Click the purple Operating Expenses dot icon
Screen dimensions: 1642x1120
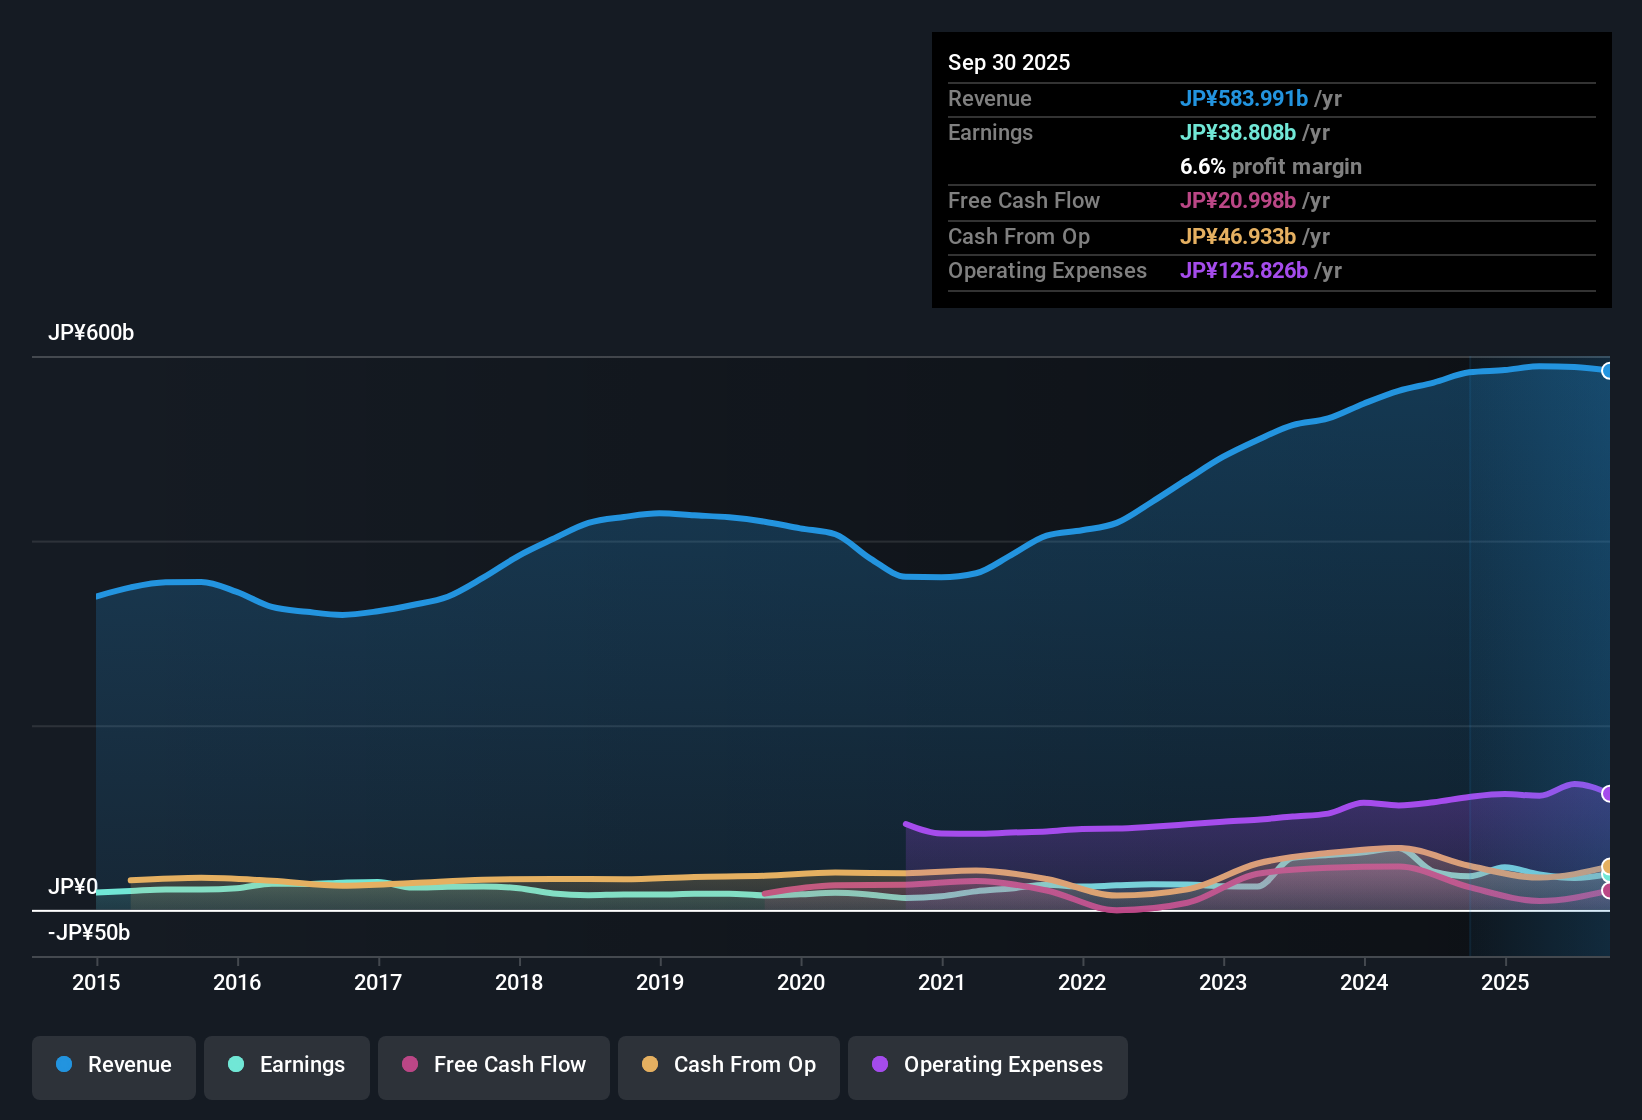tap(879, 1065)
